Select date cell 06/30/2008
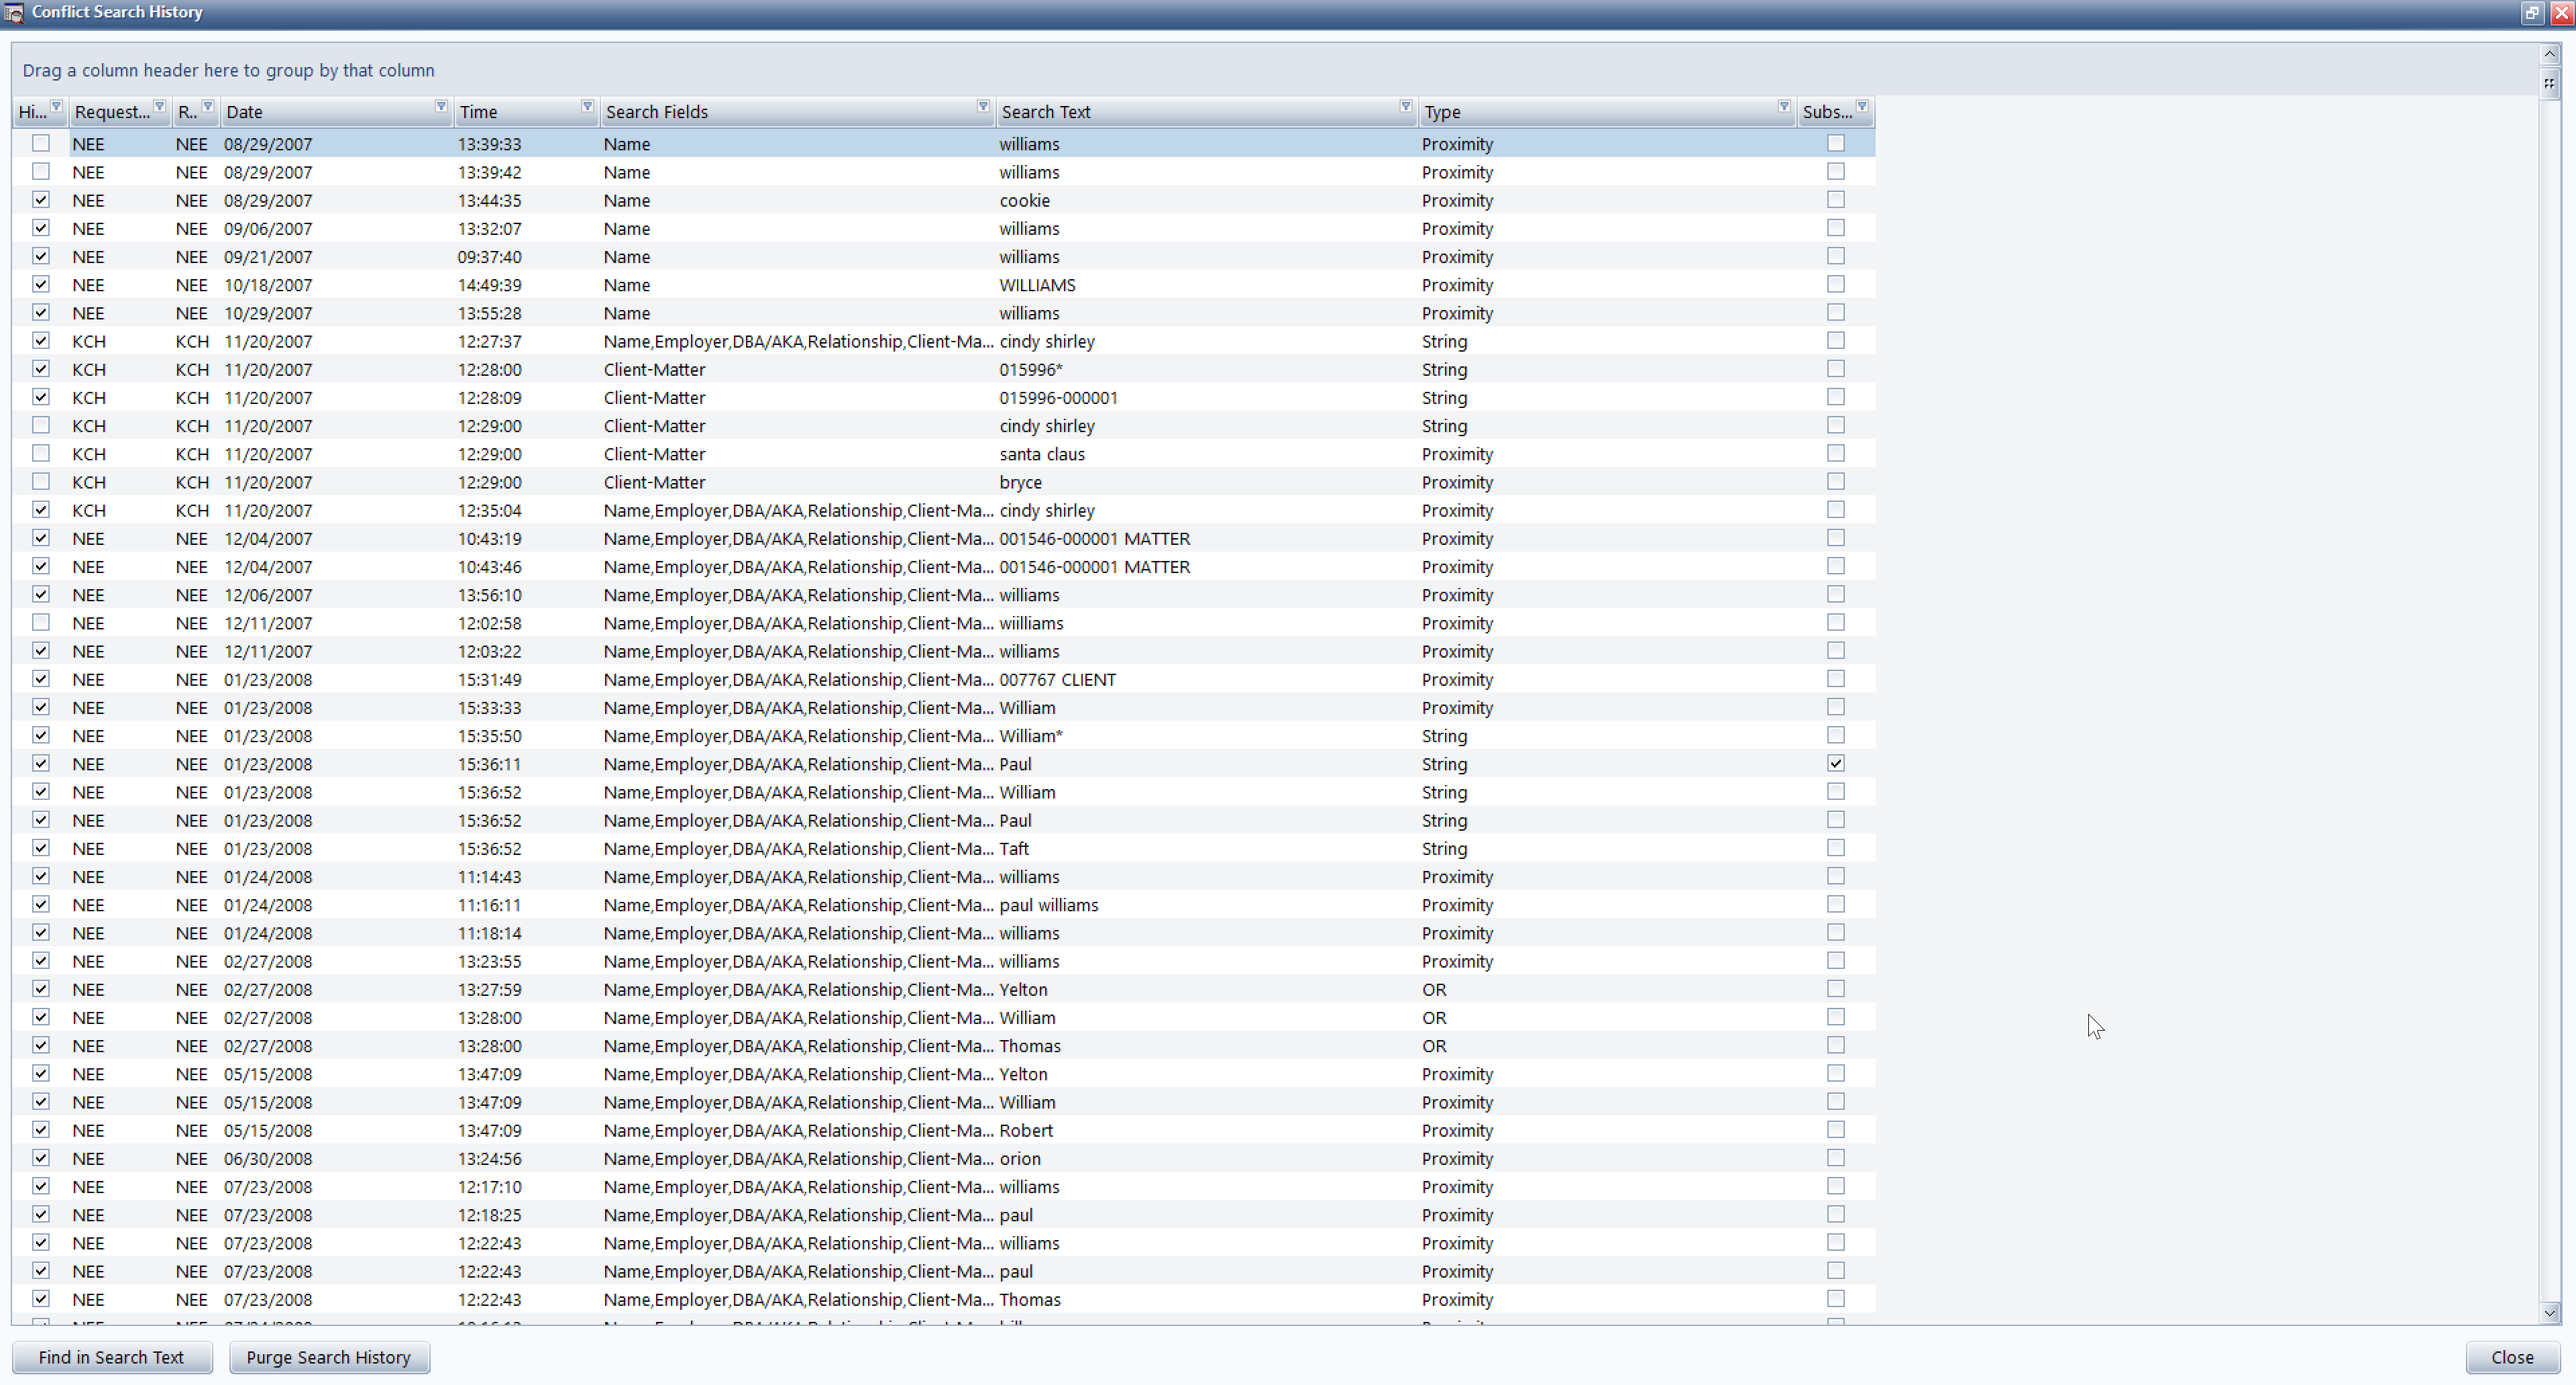Viewport: 2576px width, 1385px height. tap(268, 1159)
